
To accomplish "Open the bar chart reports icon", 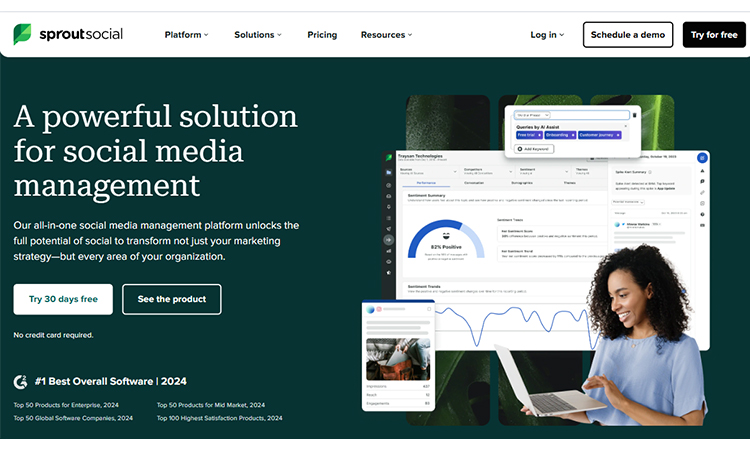I will [389, 251].
